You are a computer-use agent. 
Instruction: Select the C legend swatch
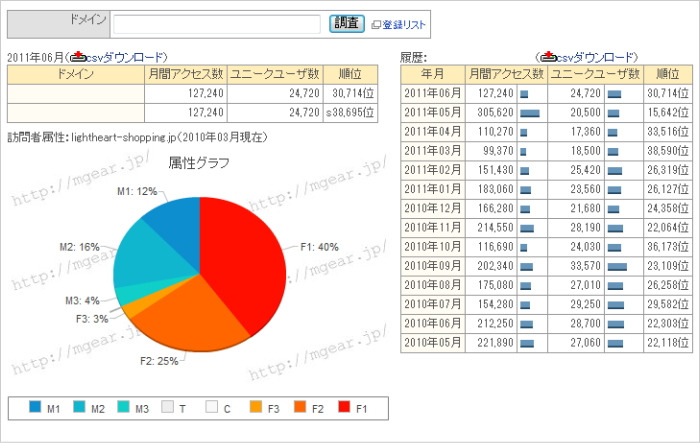(212, 406)
